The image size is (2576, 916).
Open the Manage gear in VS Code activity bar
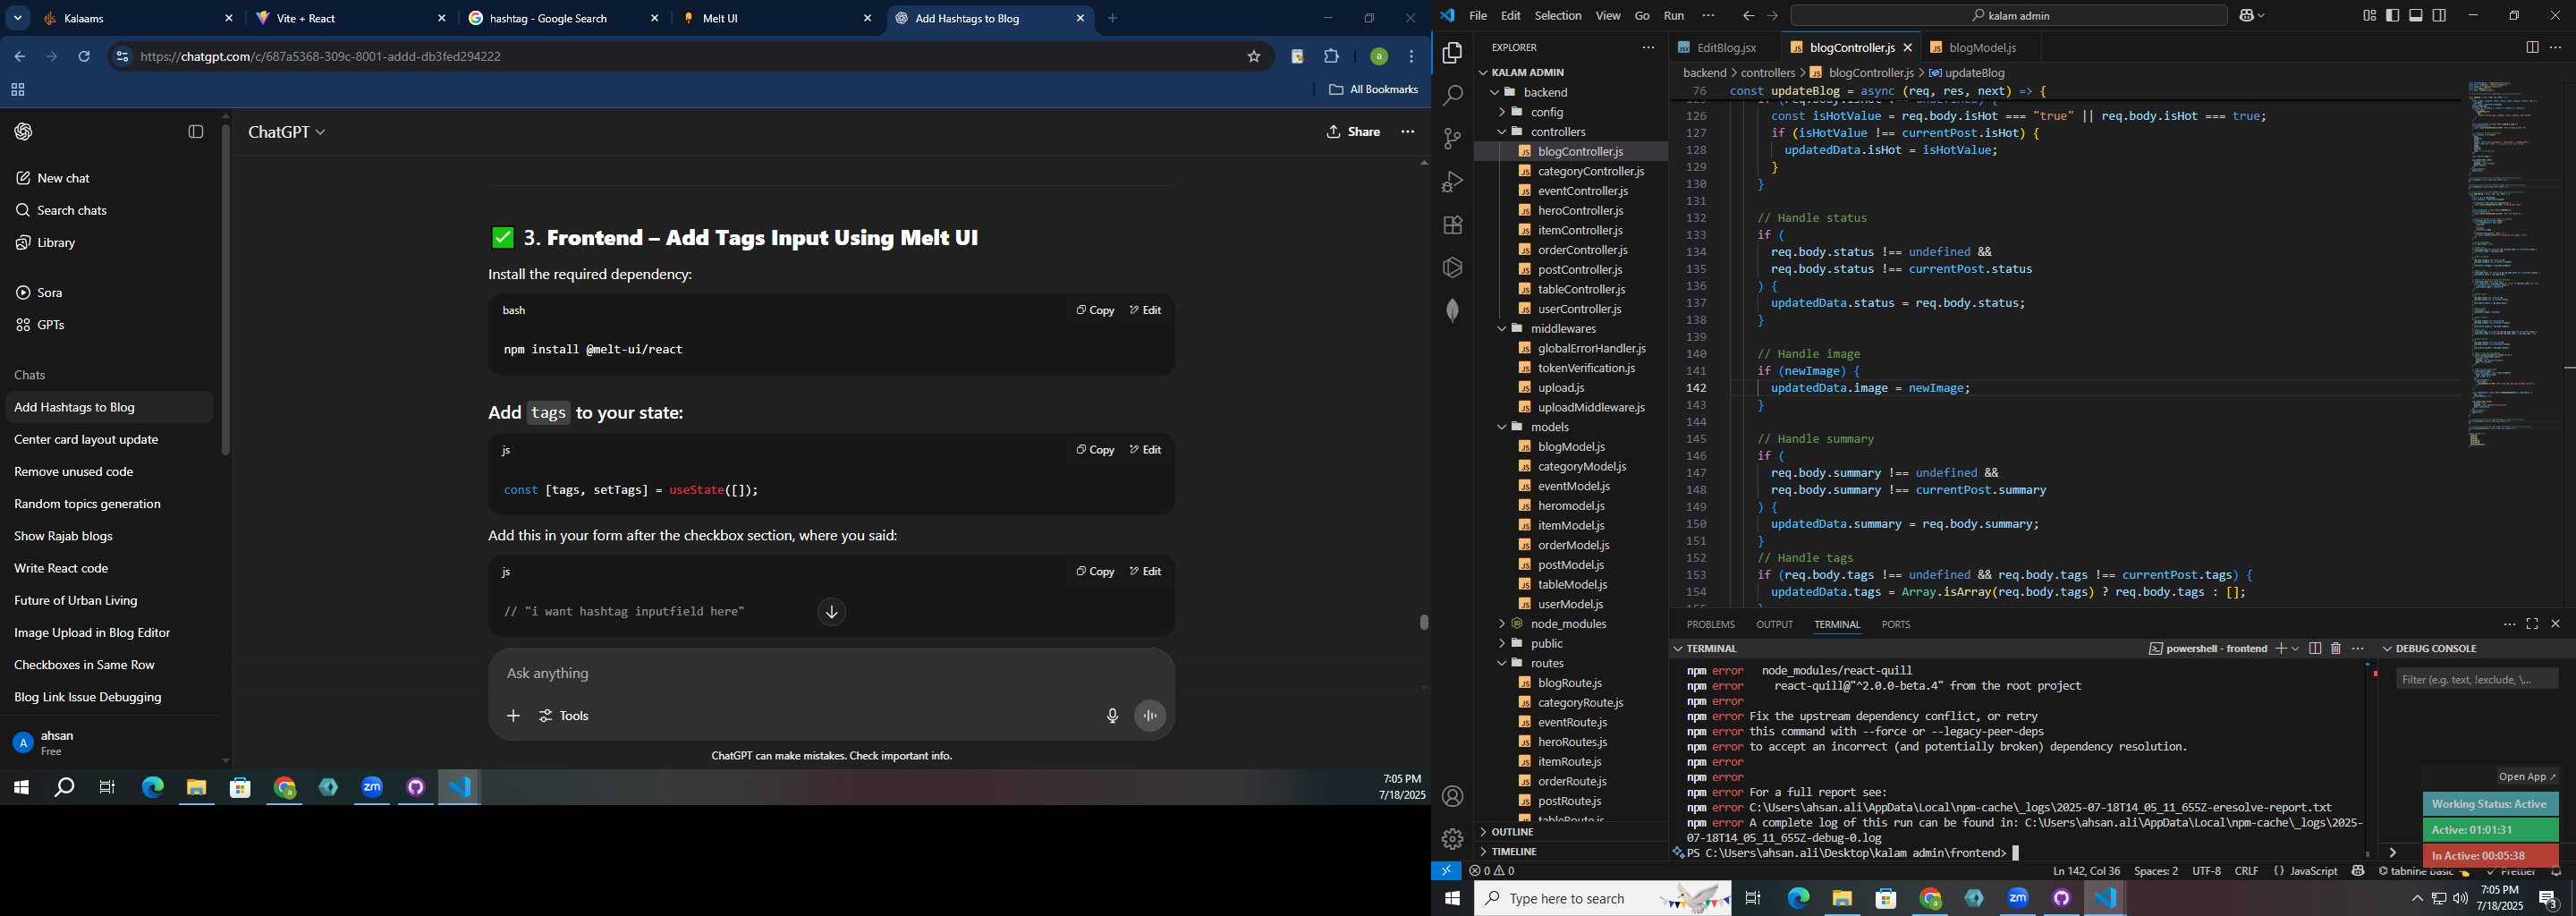point(1452,838)
